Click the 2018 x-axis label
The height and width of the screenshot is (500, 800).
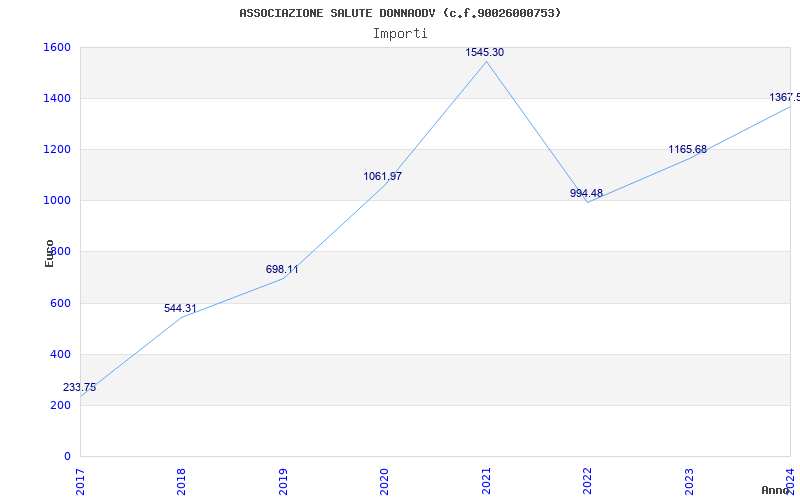[x=181, y=481]
